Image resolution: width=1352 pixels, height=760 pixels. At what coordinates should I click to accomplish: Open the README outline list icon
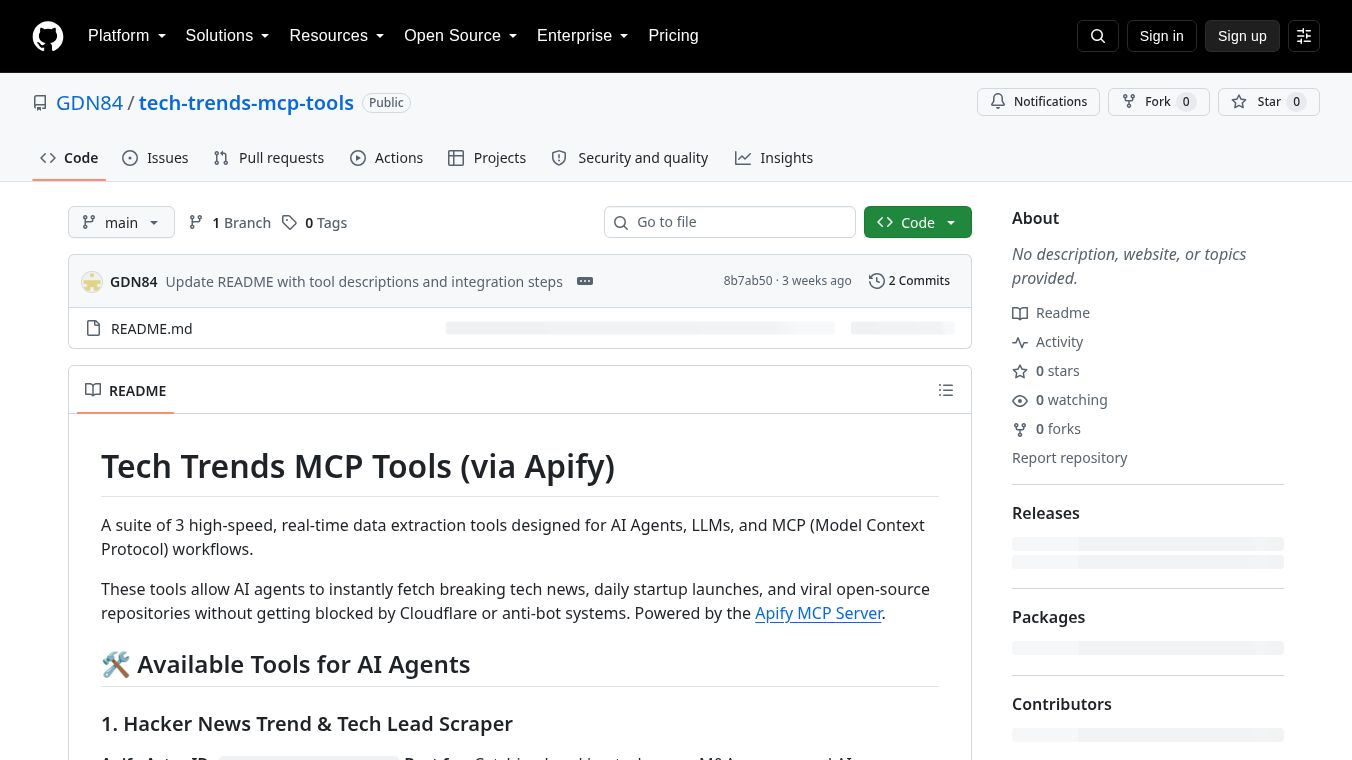coord(946,390)
